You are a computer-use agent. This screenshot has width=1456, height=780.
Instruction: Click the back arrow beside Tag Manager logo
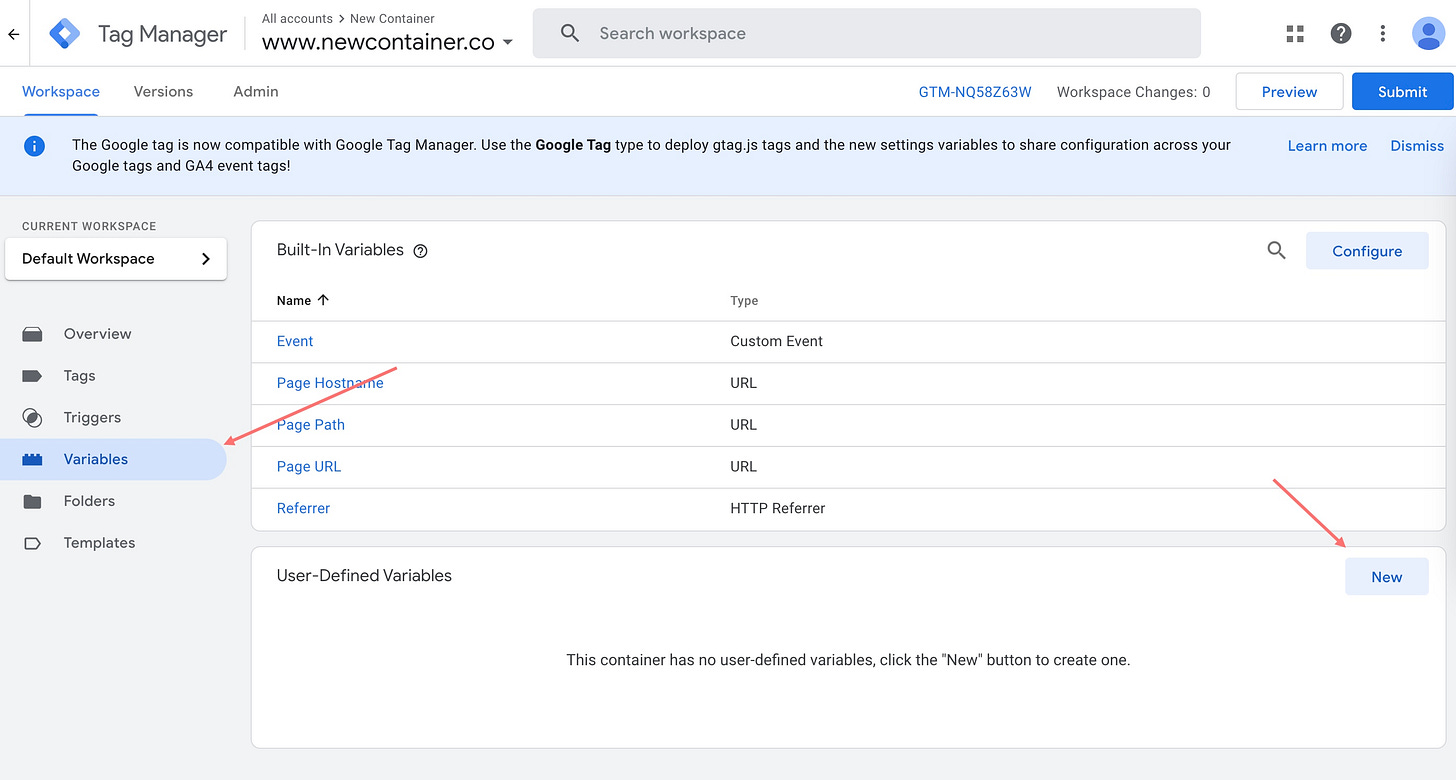click(x=14, y=34)
